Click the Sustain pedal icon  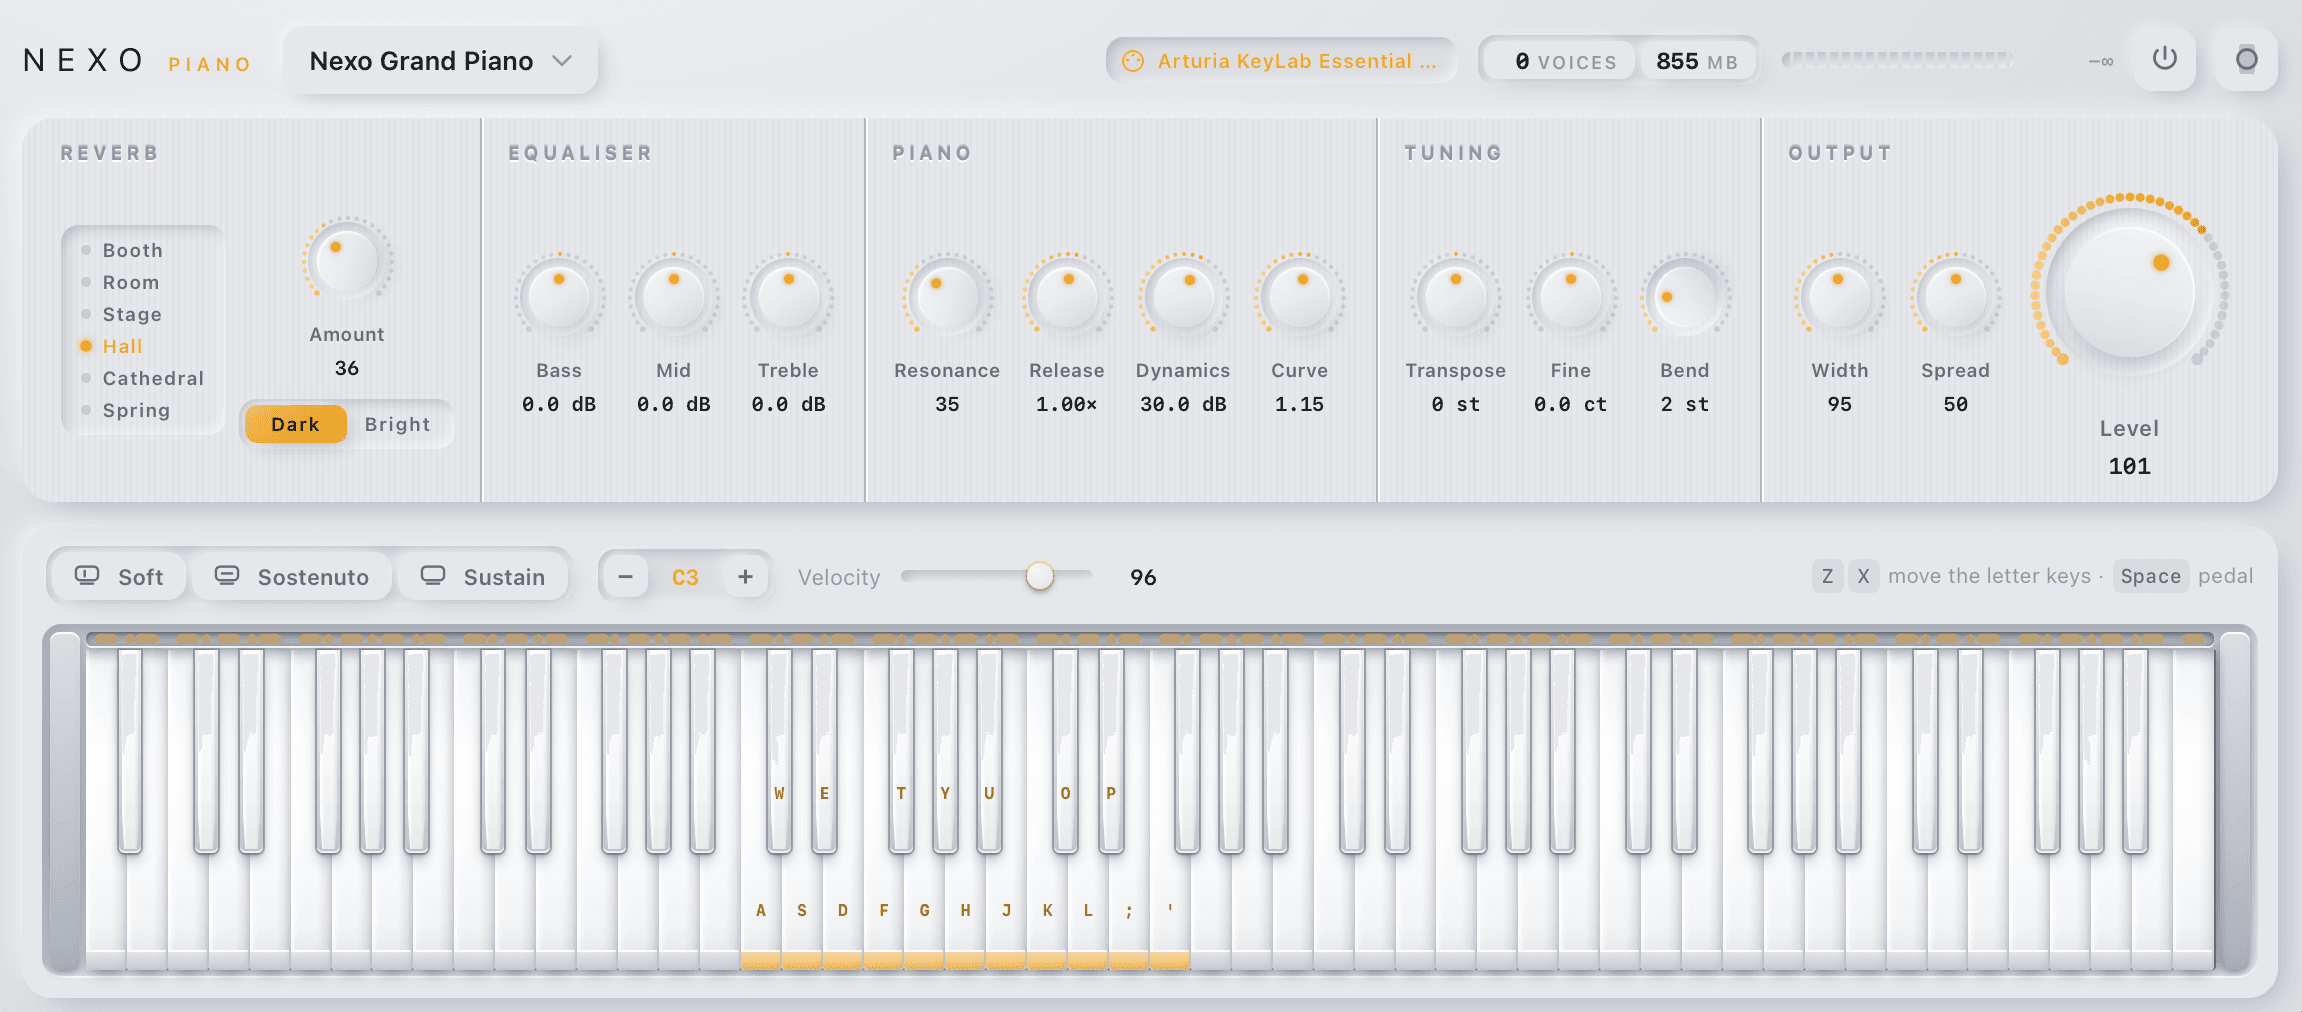point(433,575)
